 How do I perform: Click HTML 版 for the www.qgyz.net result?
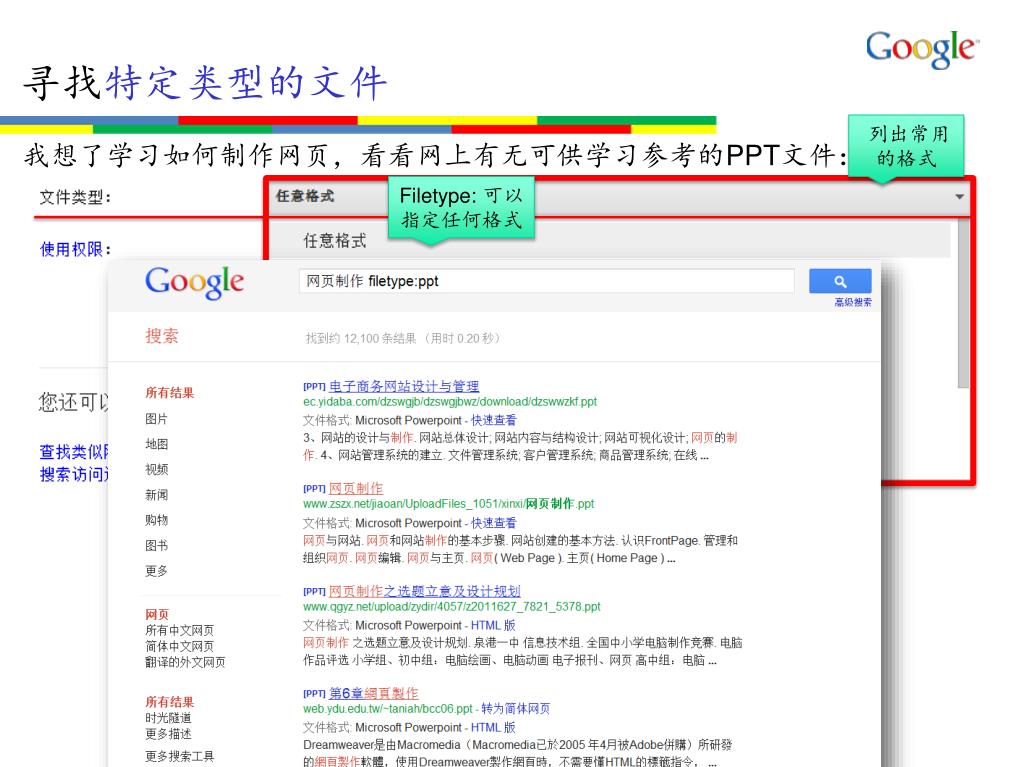[x=493, y=625]
